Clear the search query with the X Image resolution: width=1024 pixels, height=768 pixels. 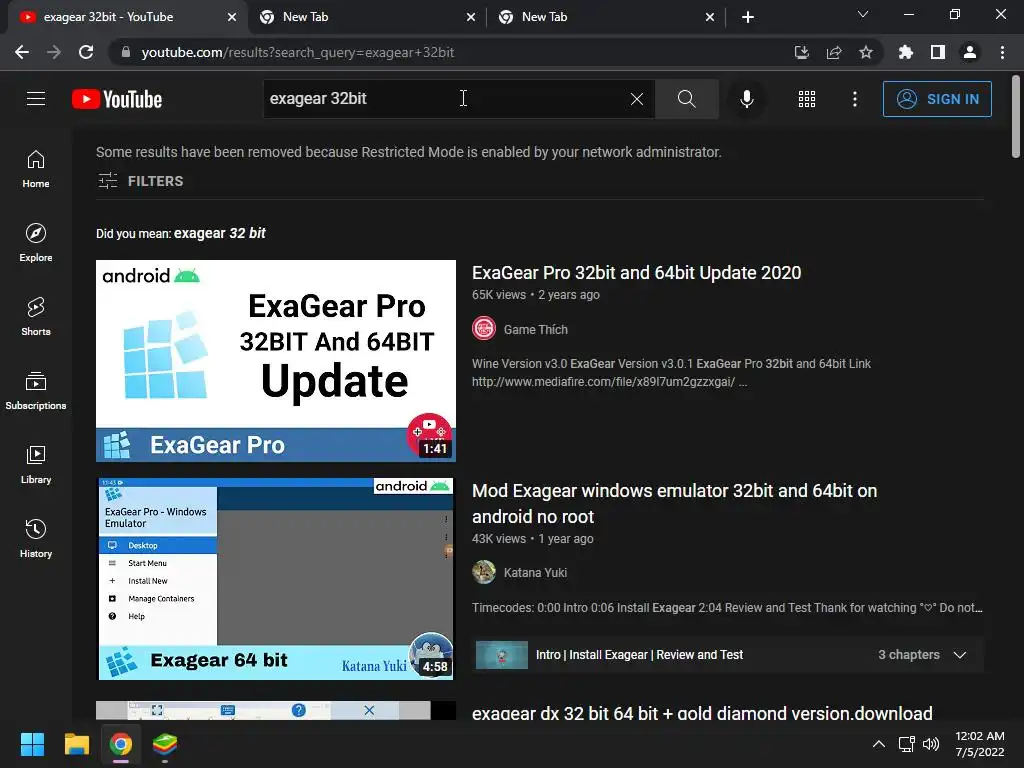click(x=637, y=99)
